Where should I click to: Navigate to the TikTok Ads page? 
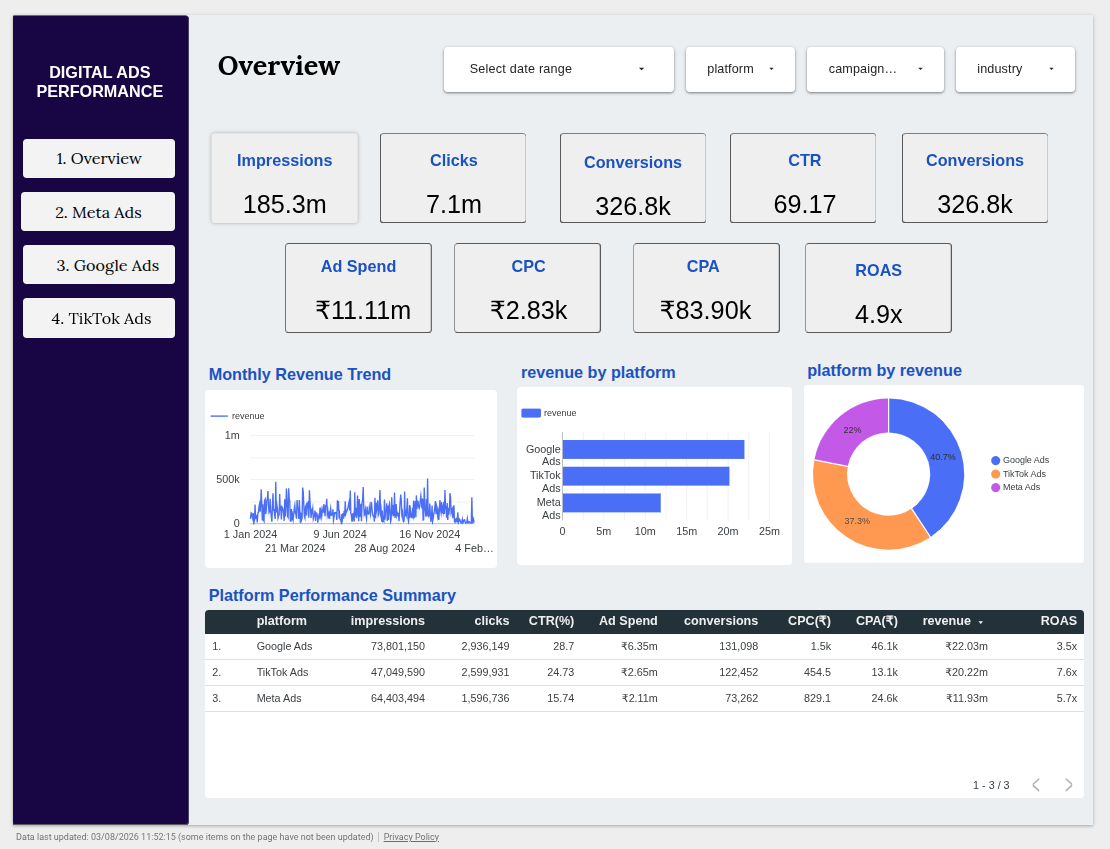99,318
